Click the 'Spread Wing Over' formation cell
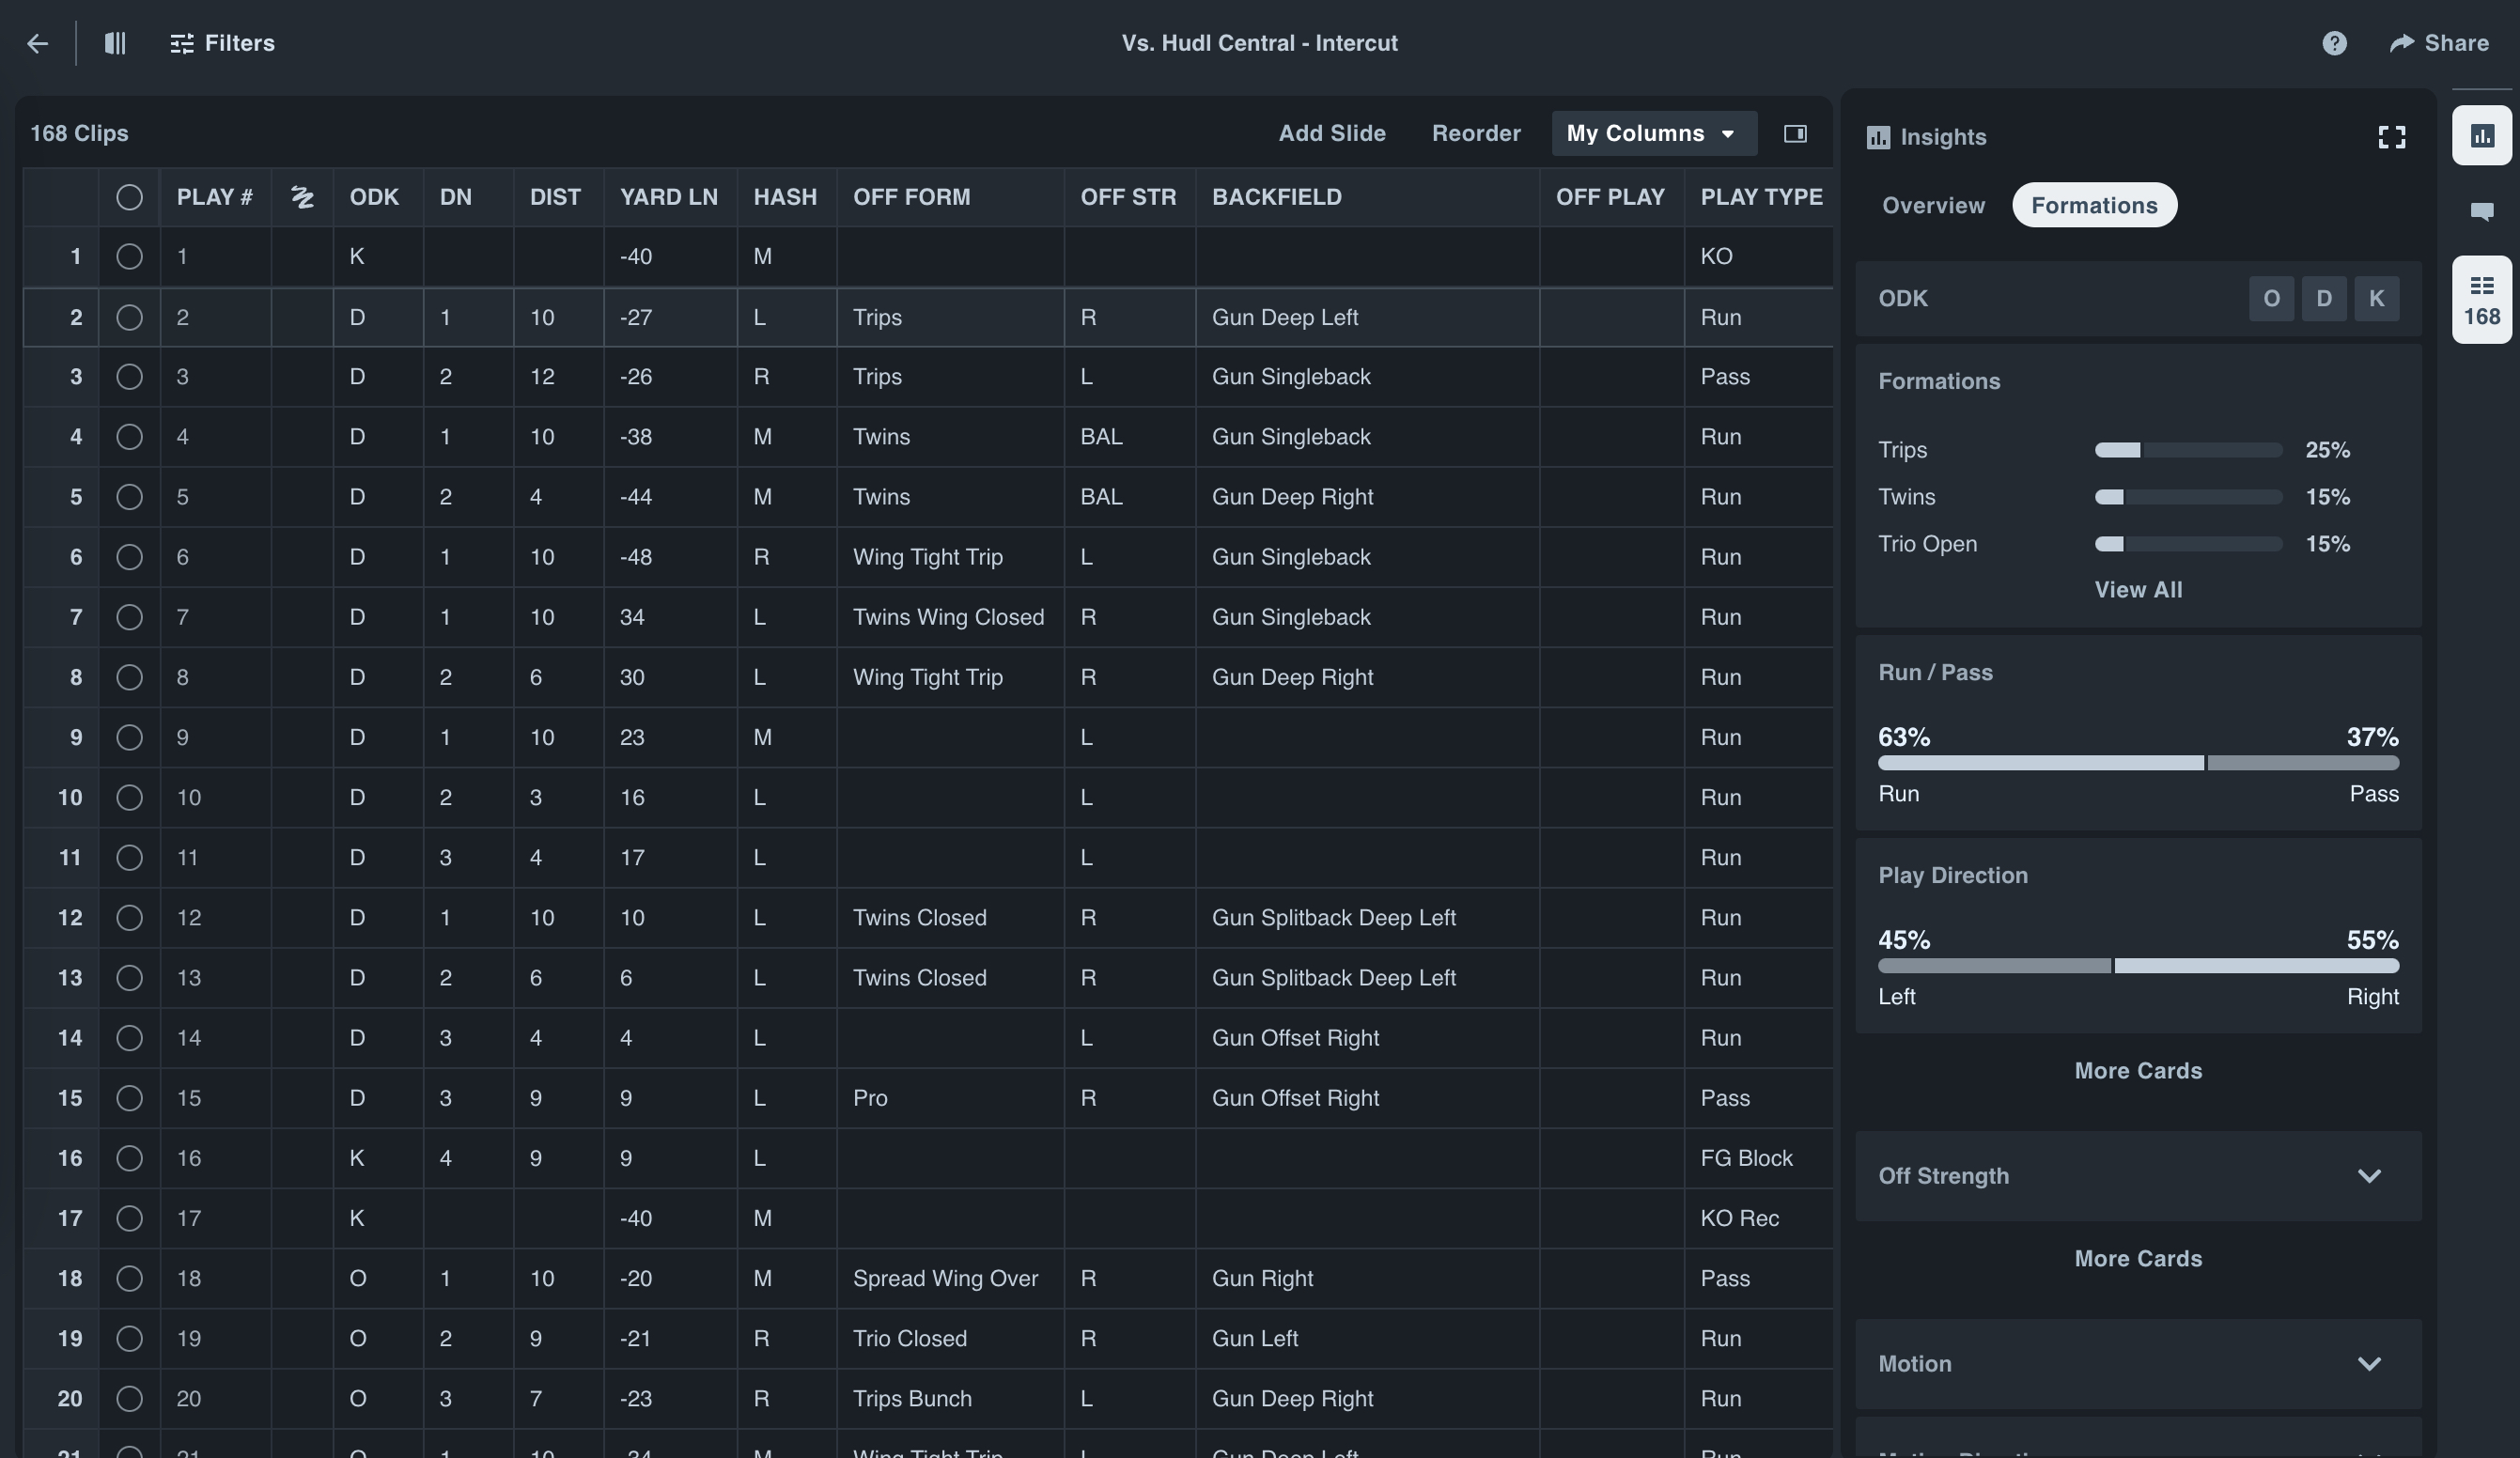The image size is (2520, 1458). point(950,1278)
